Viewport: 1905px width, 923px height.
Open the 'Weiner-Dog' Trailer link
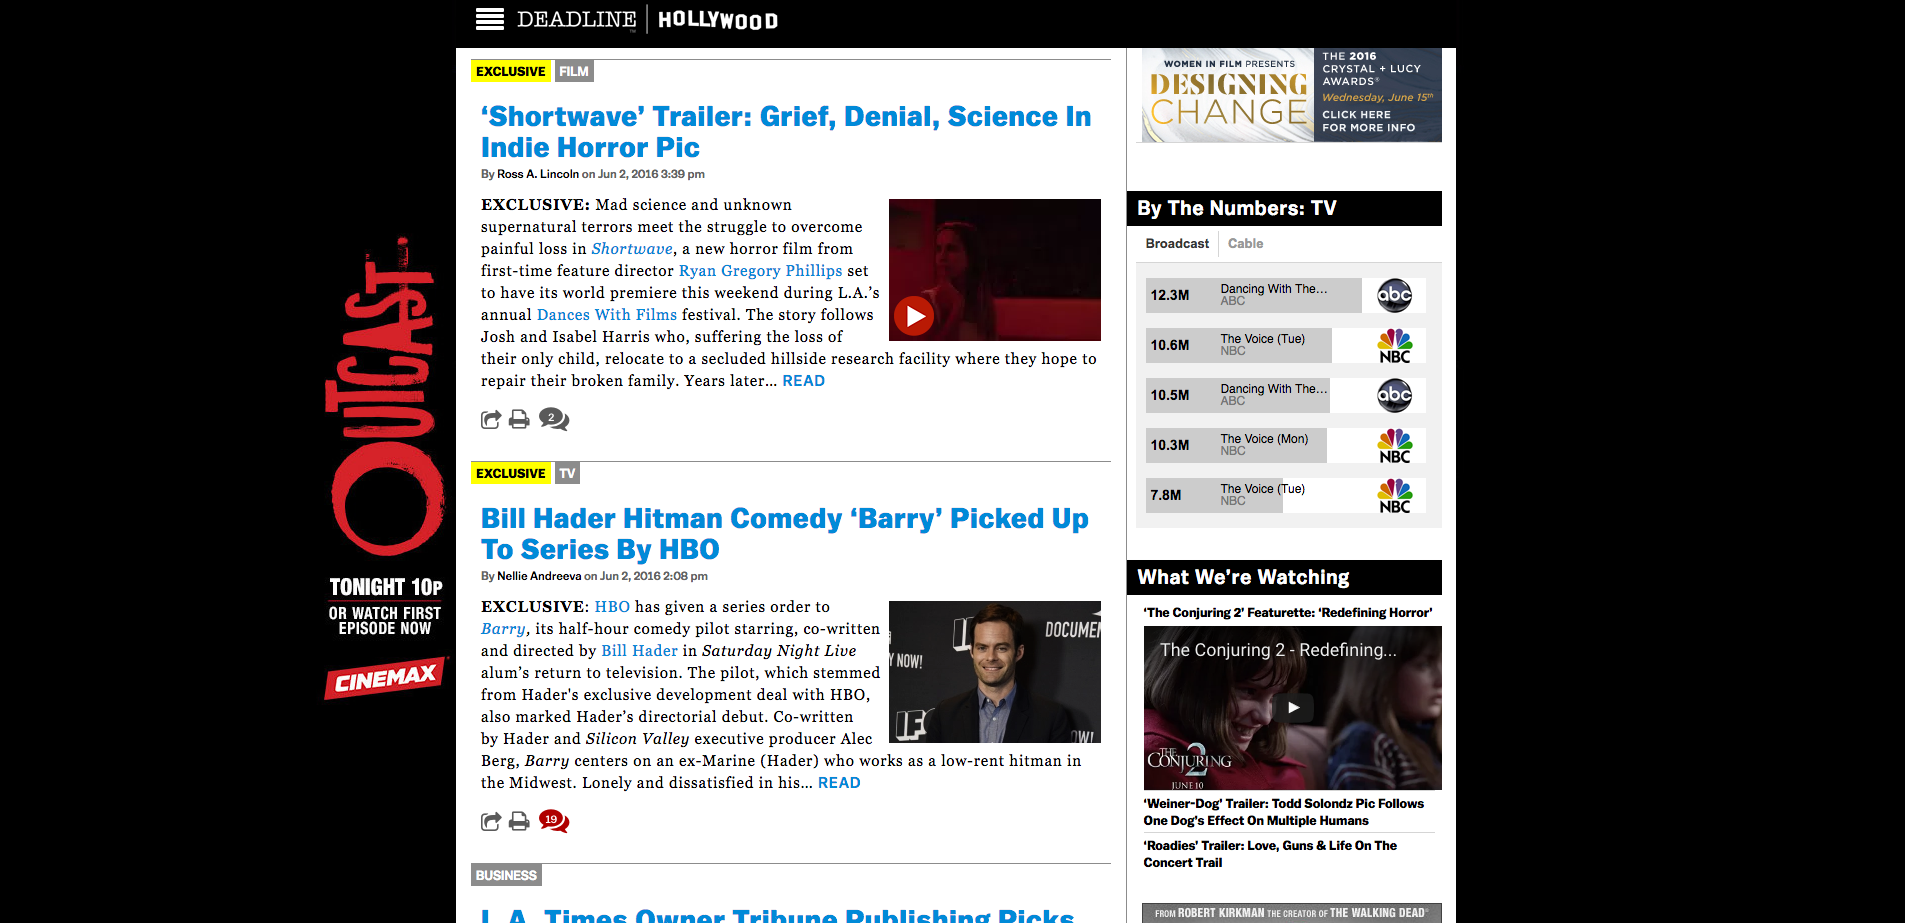pyautogui.click(x=1284, y=812)
